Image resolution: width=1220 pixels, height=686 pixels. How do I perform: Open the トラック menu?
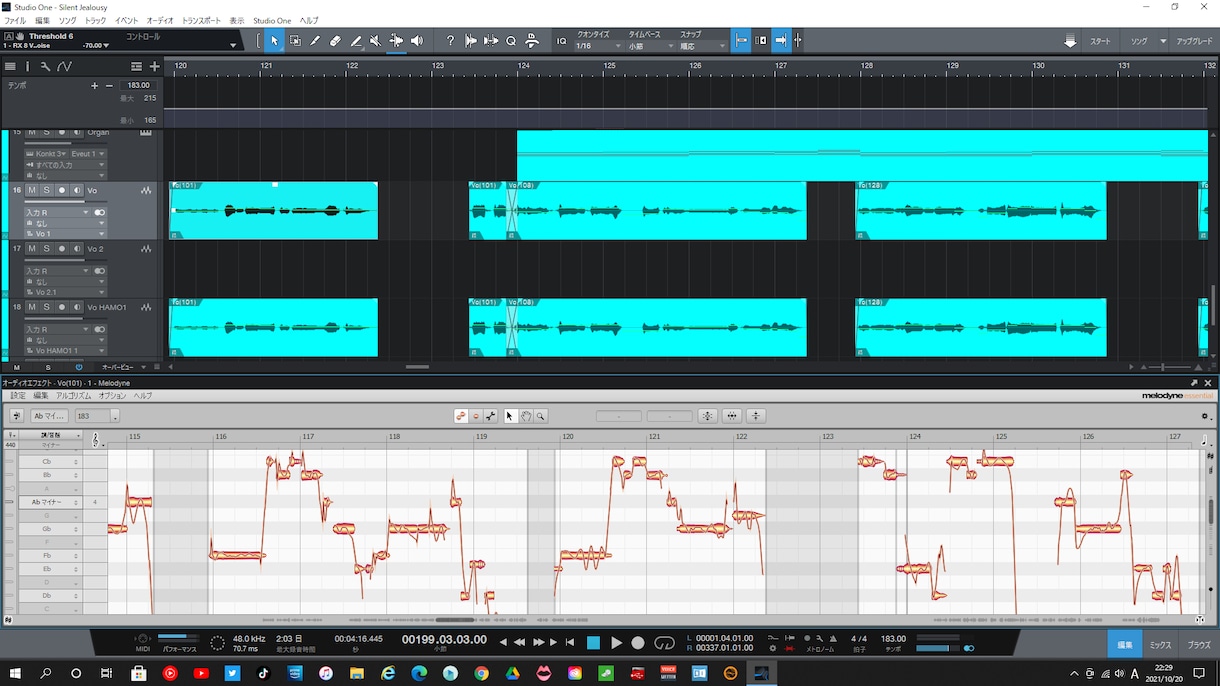[95, 20]
